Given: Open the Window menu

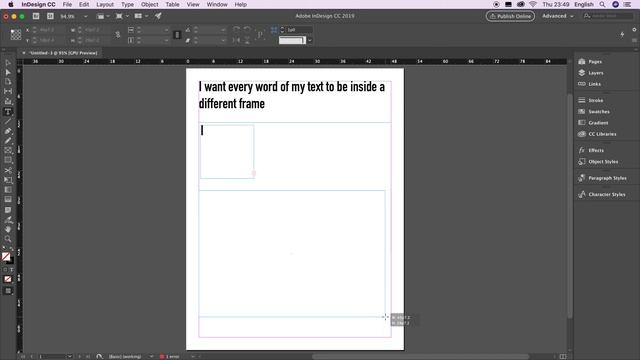Looking at the screenshot, I should (x=217, y=4).
